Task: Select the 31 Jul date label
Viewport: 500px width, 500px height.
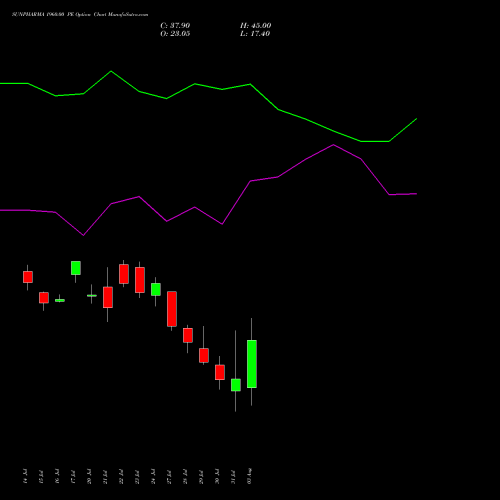Action: coord(233,476)
